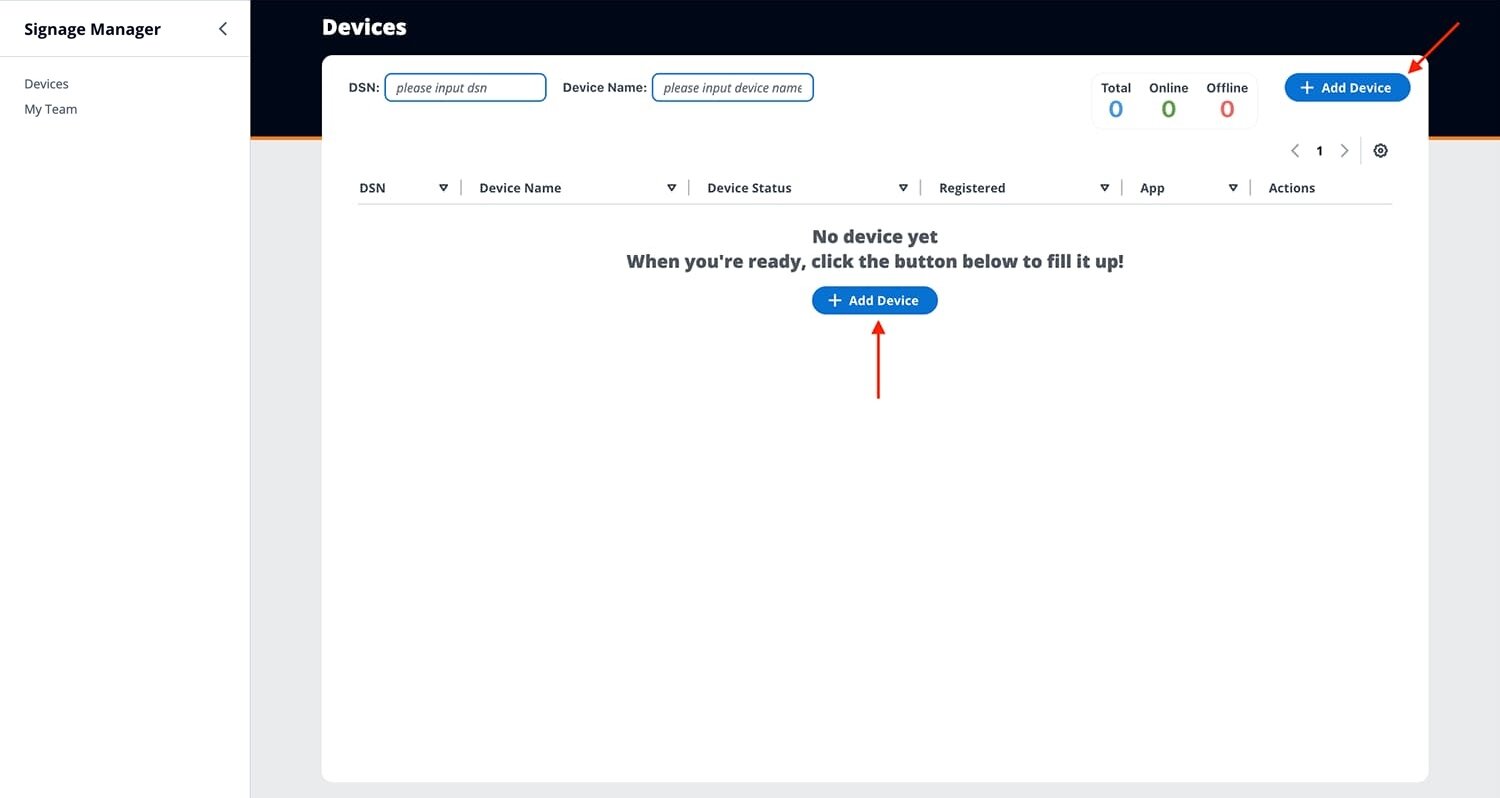
Task: Open Registered column filter dropdown
Action: [1105, 188]
